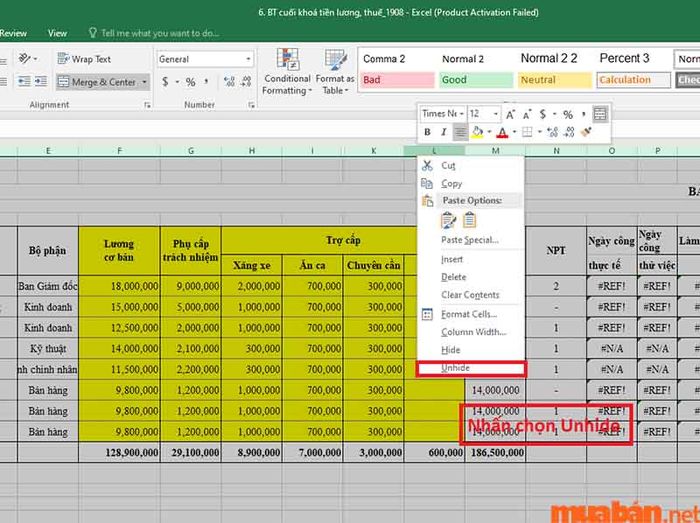
Task: Click the ribbon Comma Style icon
Action: pyautogui.click(x=206, y=82)
